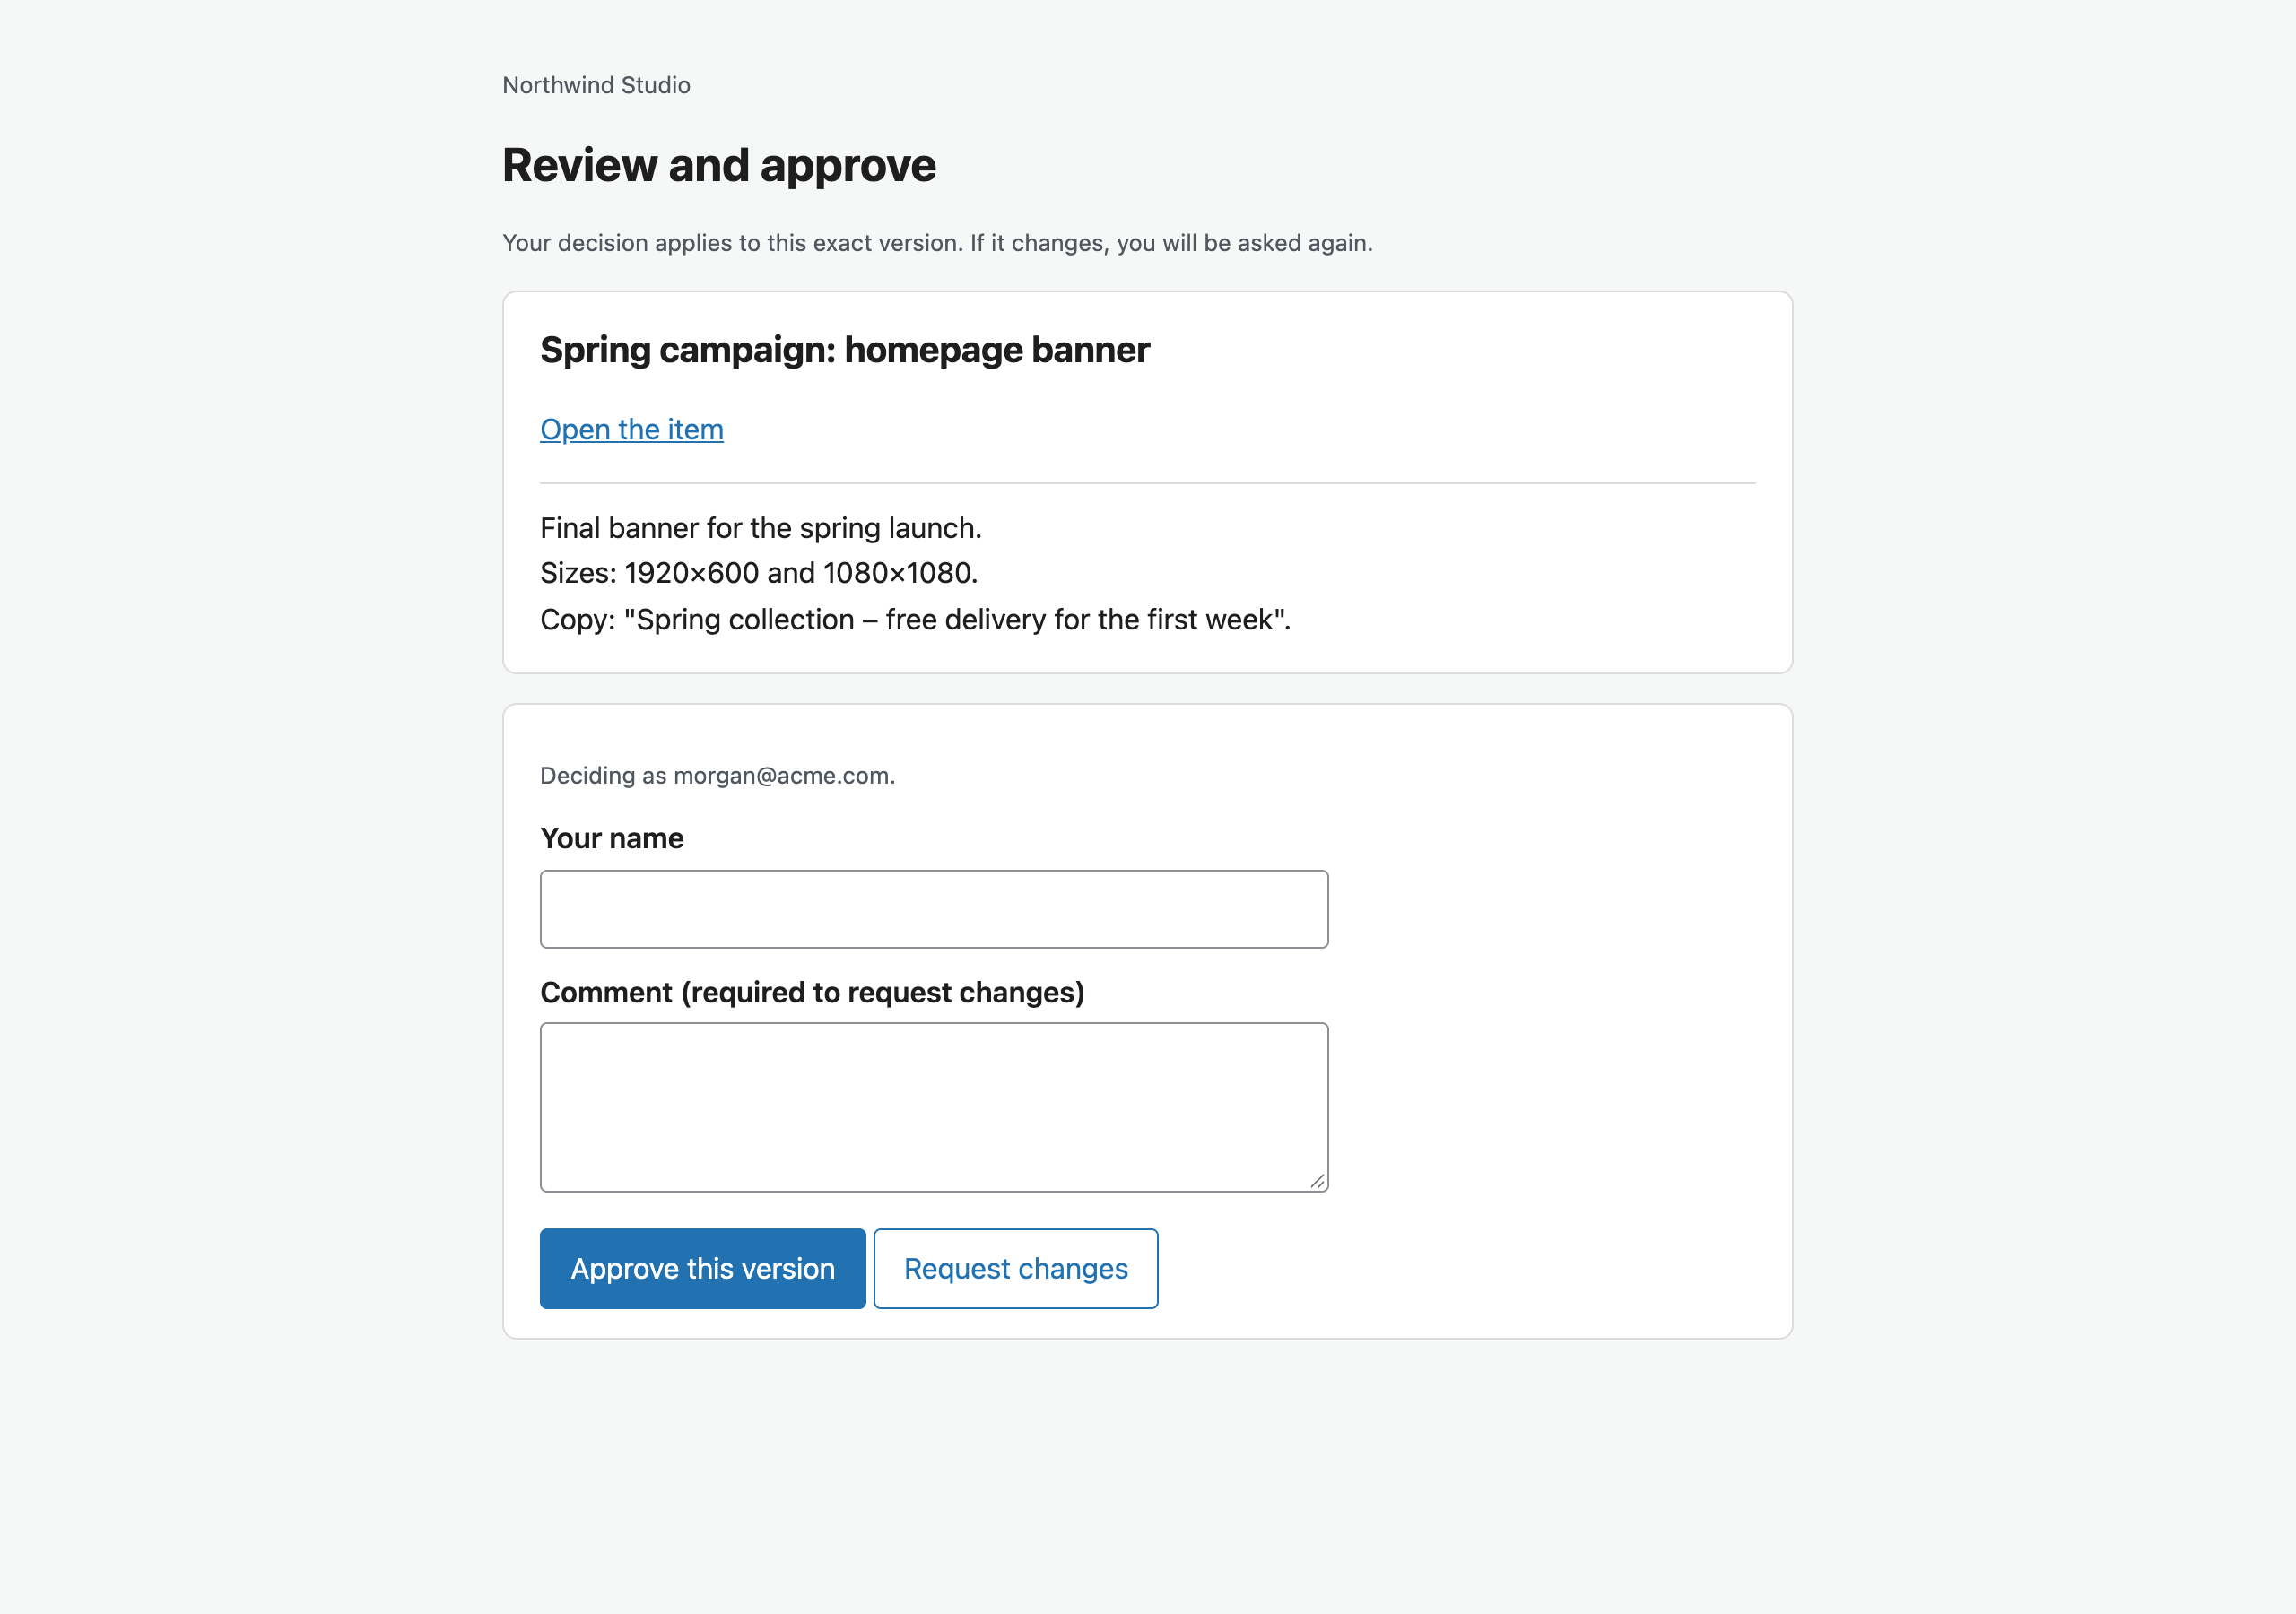Focus the Comment text area
The height and width of the screenshot is (1614, 2296).
(934, 1107)
